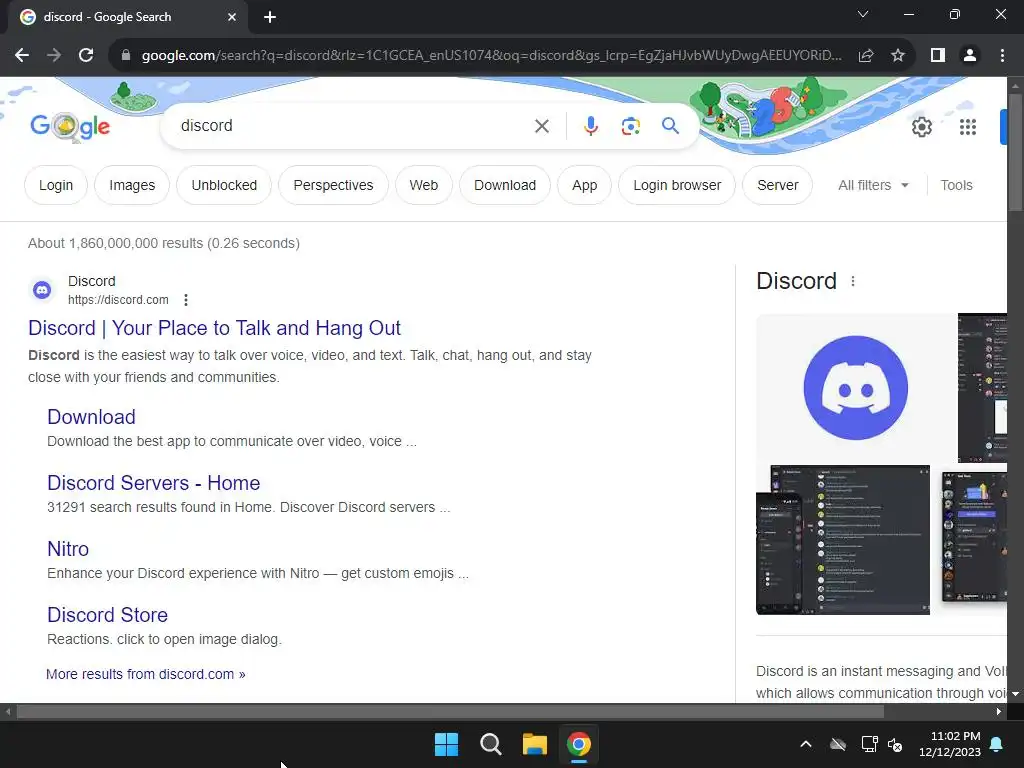This screenshot has height=768, width=1024.
Task: Open a new browser tab
Action: click(270, 17)
